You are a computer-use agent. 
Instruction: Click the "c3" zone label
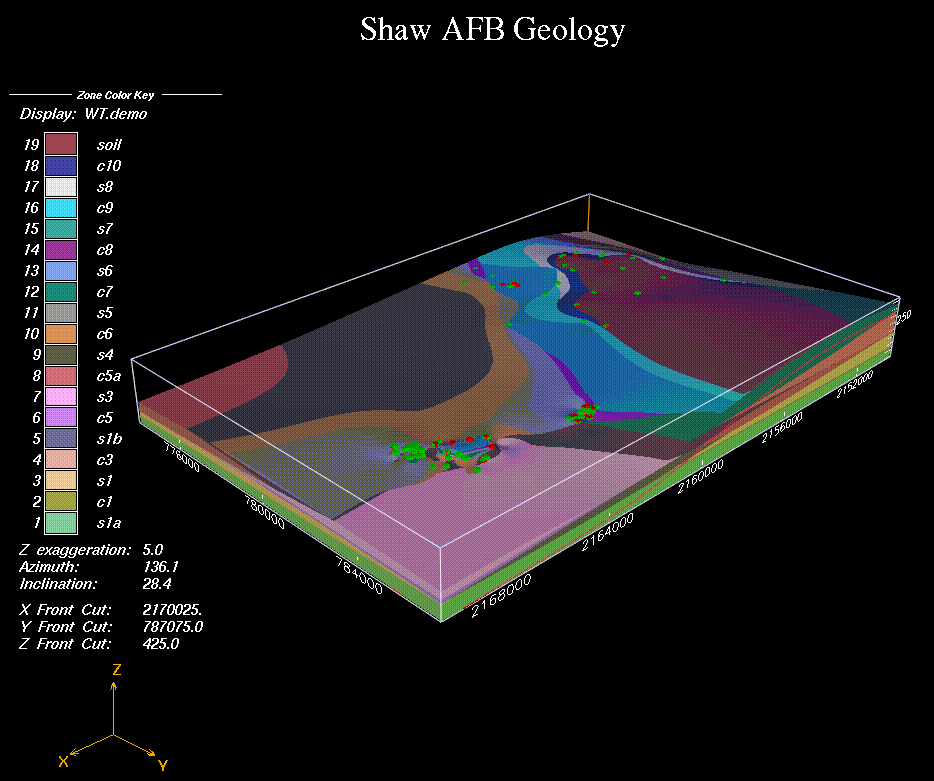[x=105, y=460]
